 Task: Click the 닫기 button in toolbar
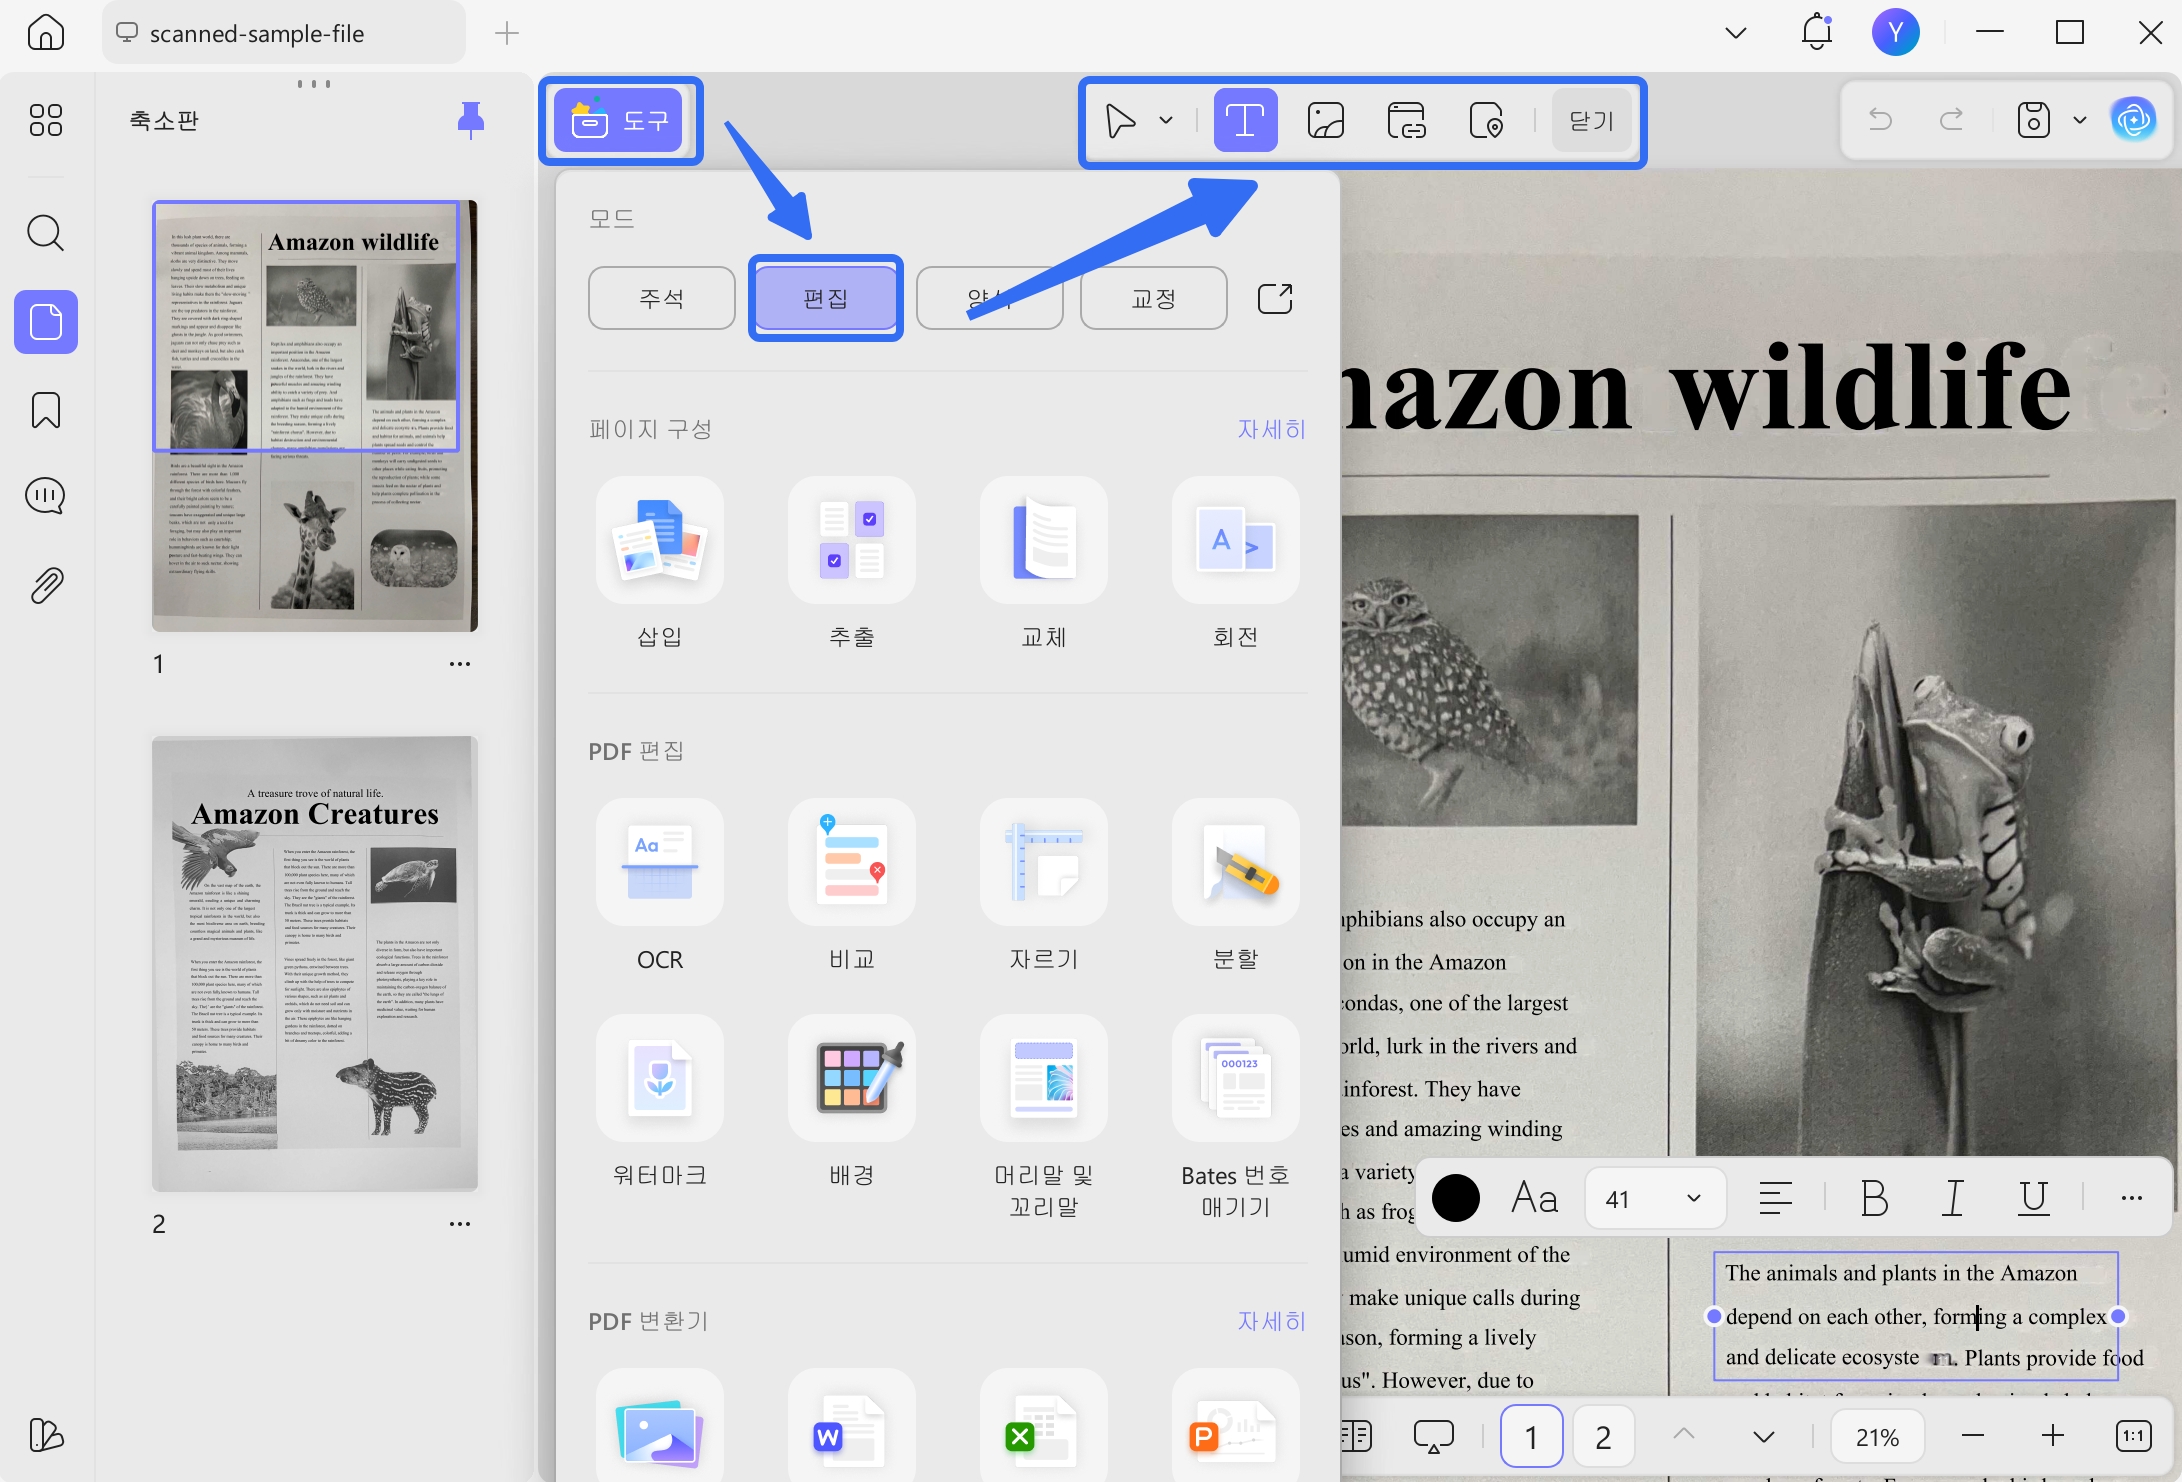(1592, 121)
